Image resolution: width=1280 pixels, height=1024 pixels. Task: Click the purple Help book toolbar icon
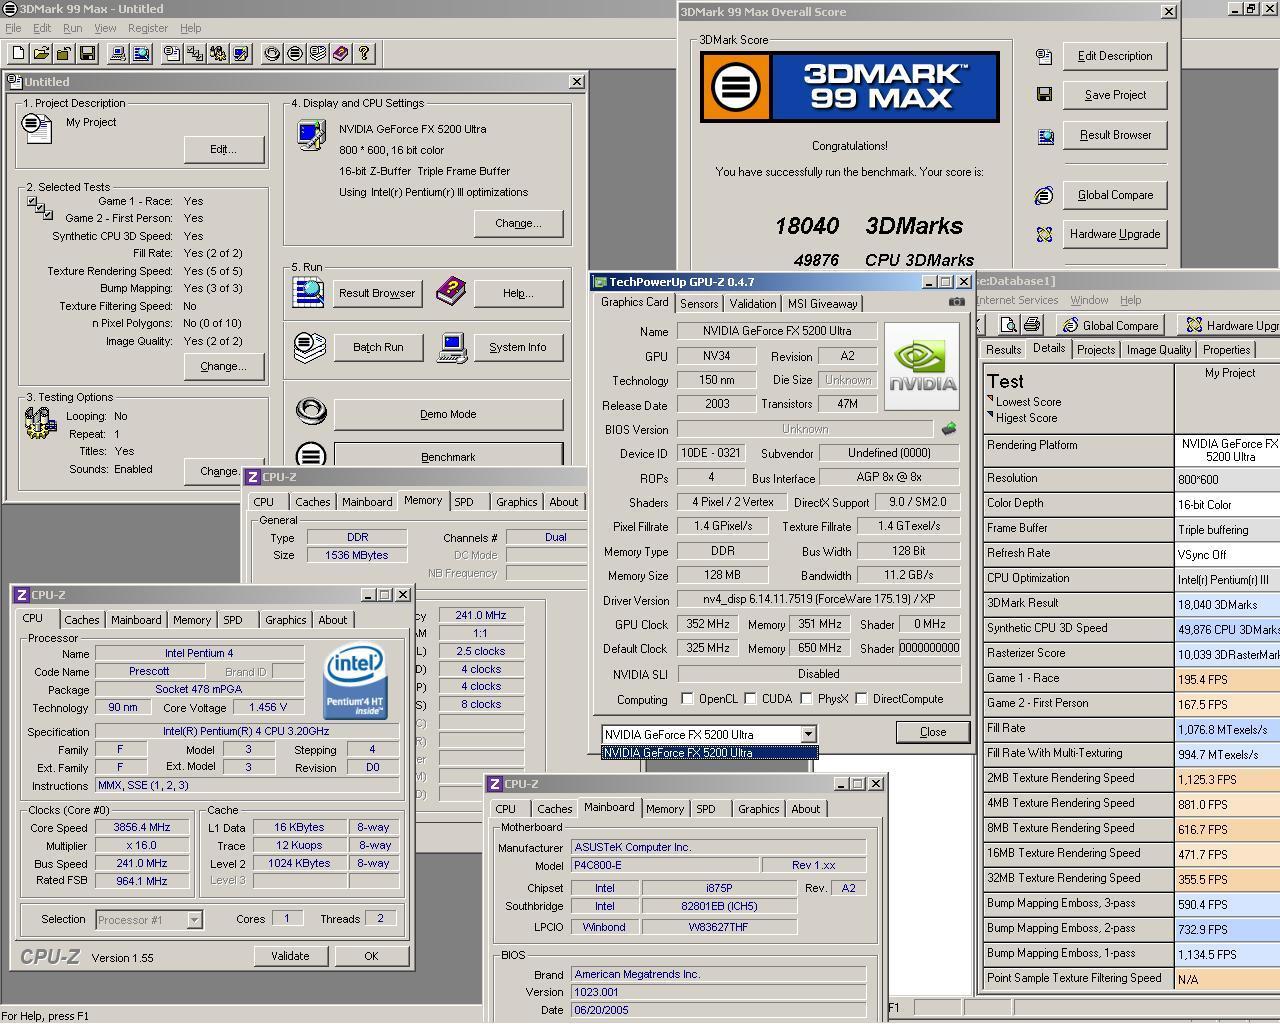point(341,53)
